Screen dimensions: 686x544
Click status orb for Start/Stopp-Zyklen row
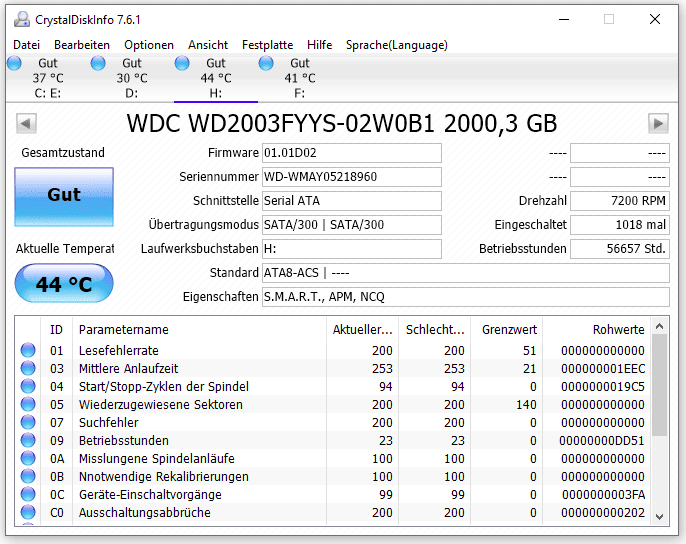point(28,386)
